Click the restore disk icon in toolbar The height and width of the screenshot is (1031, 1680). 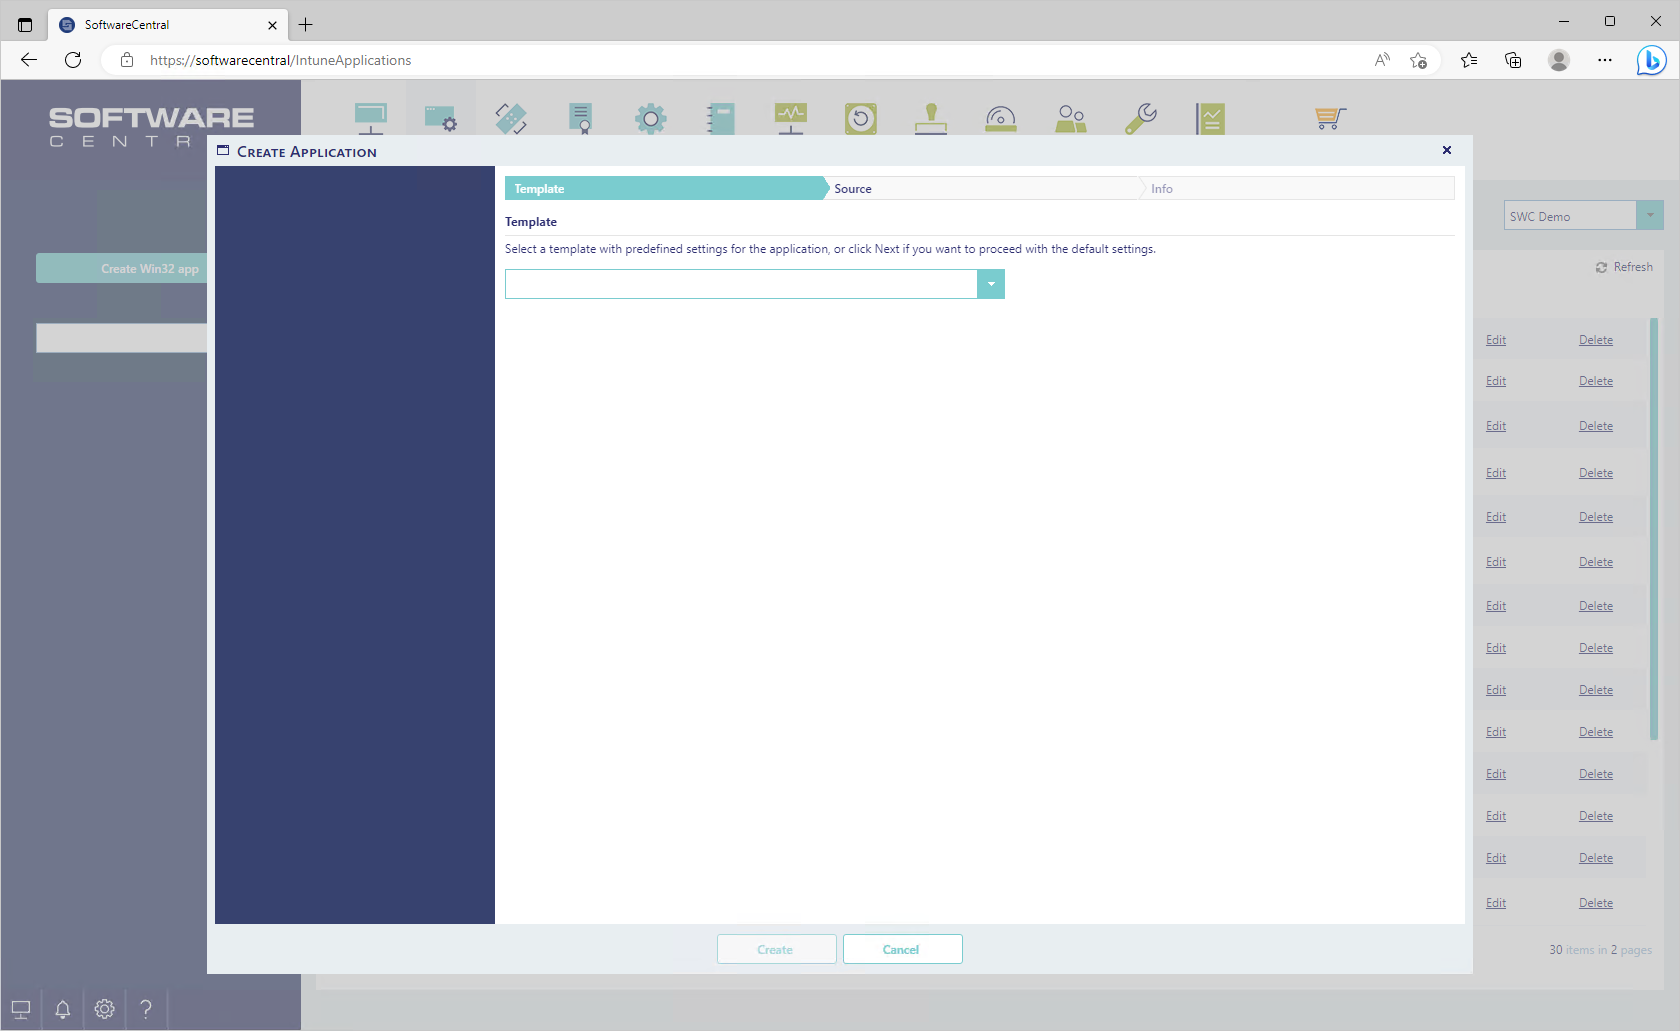point(860,118)
